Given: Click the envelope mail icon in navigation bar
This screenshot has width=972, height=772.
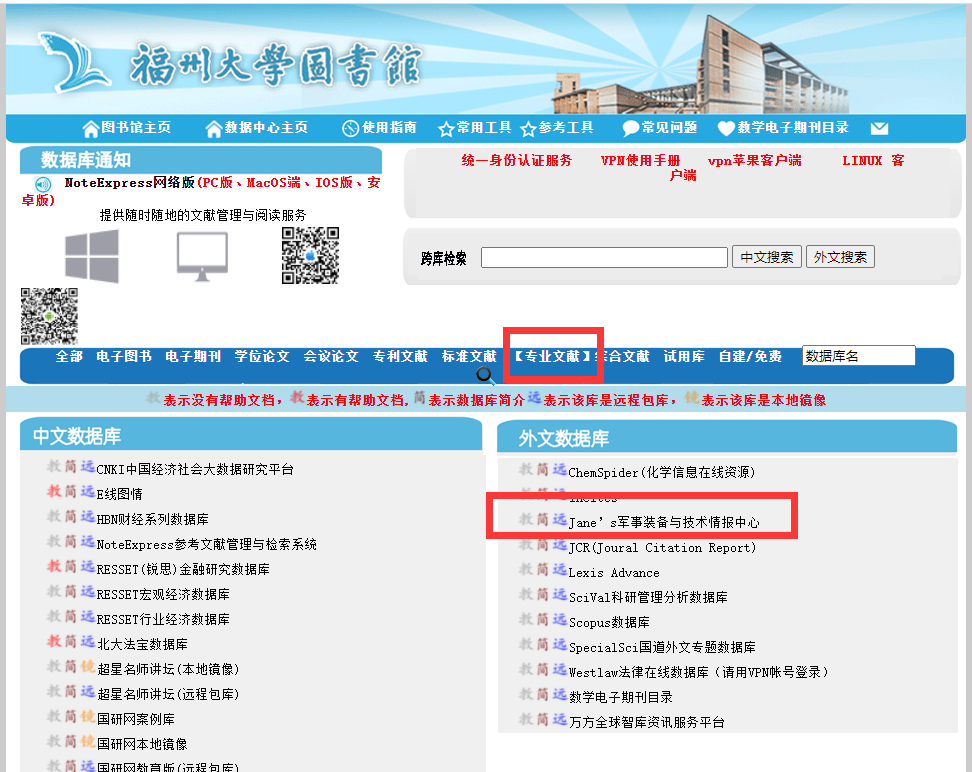Looking at the screenshot, I should click(x=879, y=129).
